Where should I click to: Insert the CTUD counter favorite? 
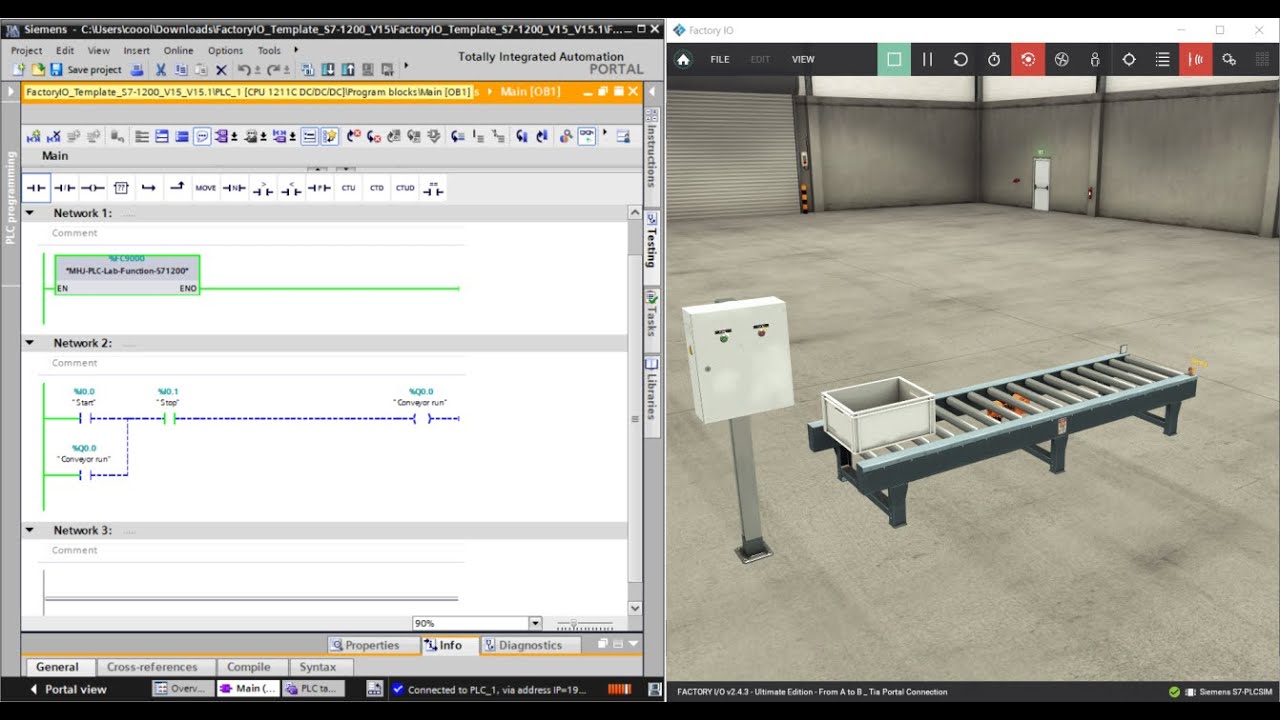click(x=405, y=187)
